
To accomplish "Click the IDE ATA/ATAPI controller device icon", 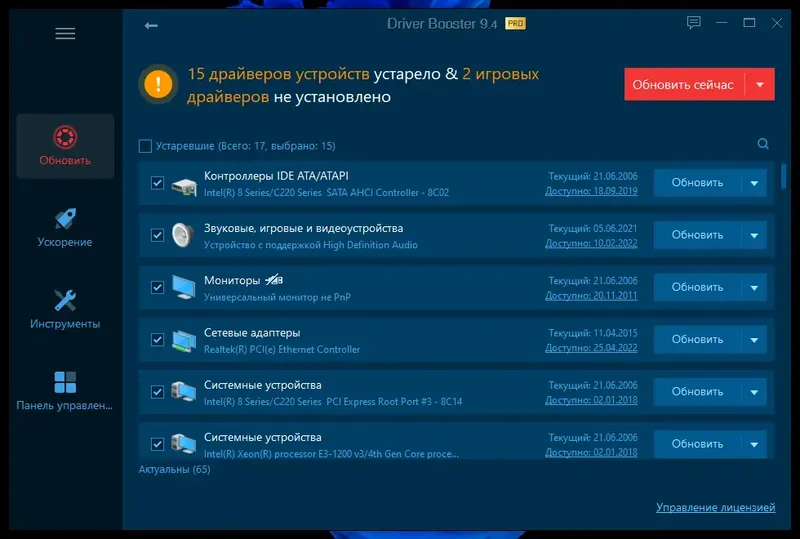I will pos(184,186).
